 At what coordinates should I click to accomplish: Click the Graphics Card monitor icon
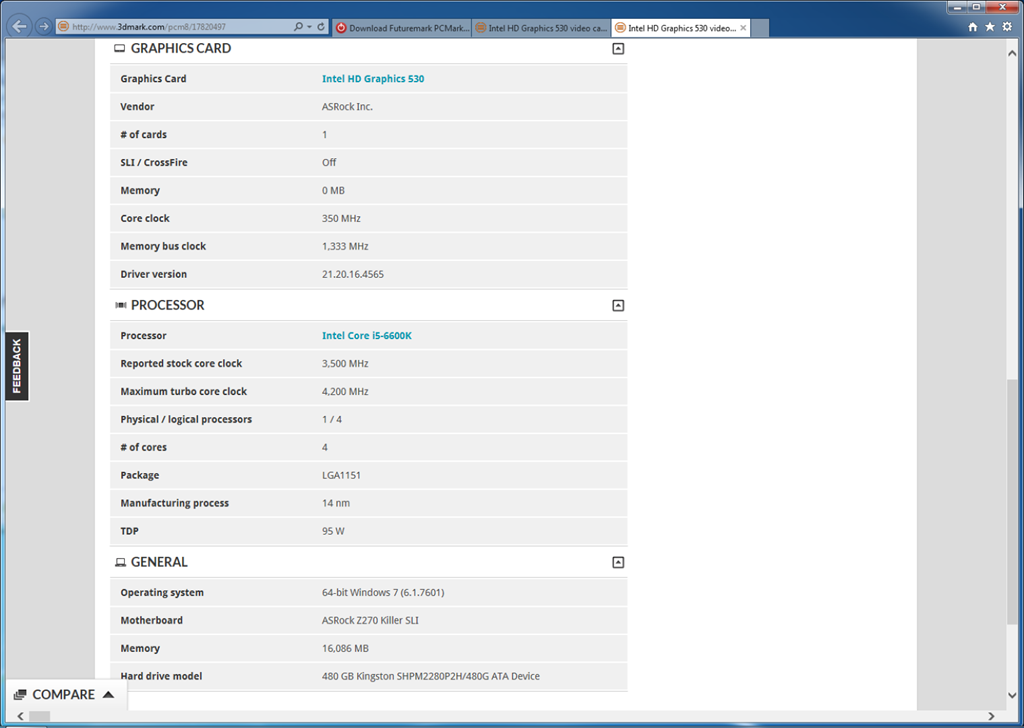(120, 48)
